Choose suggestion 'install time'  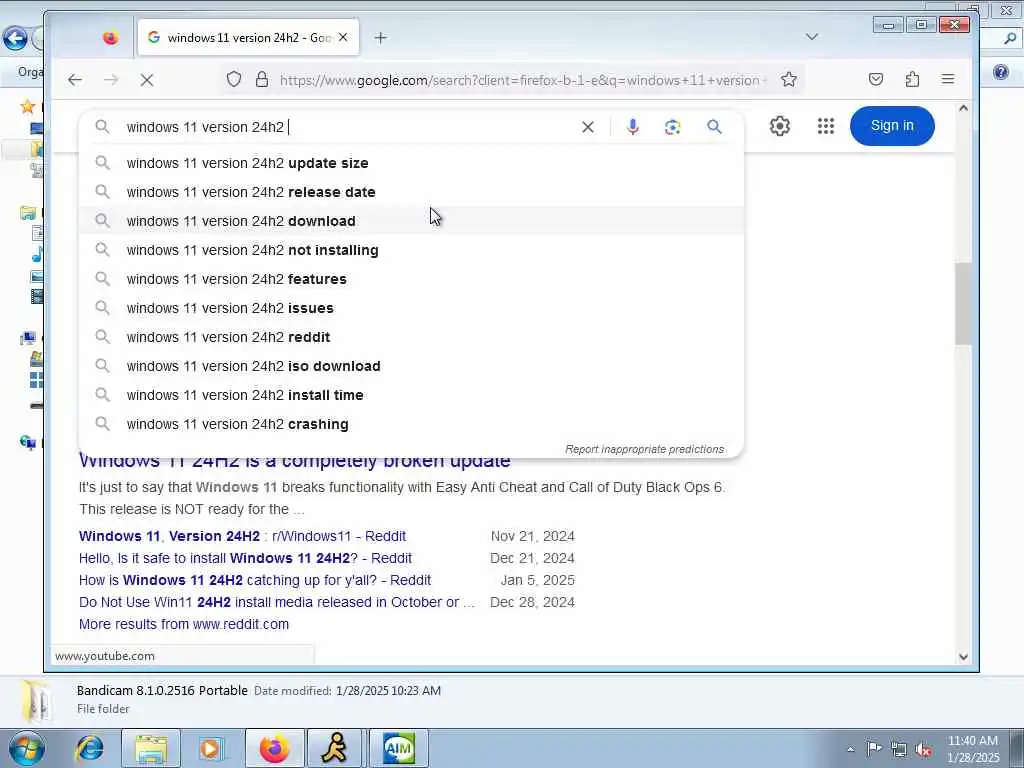tap(411, 395)
